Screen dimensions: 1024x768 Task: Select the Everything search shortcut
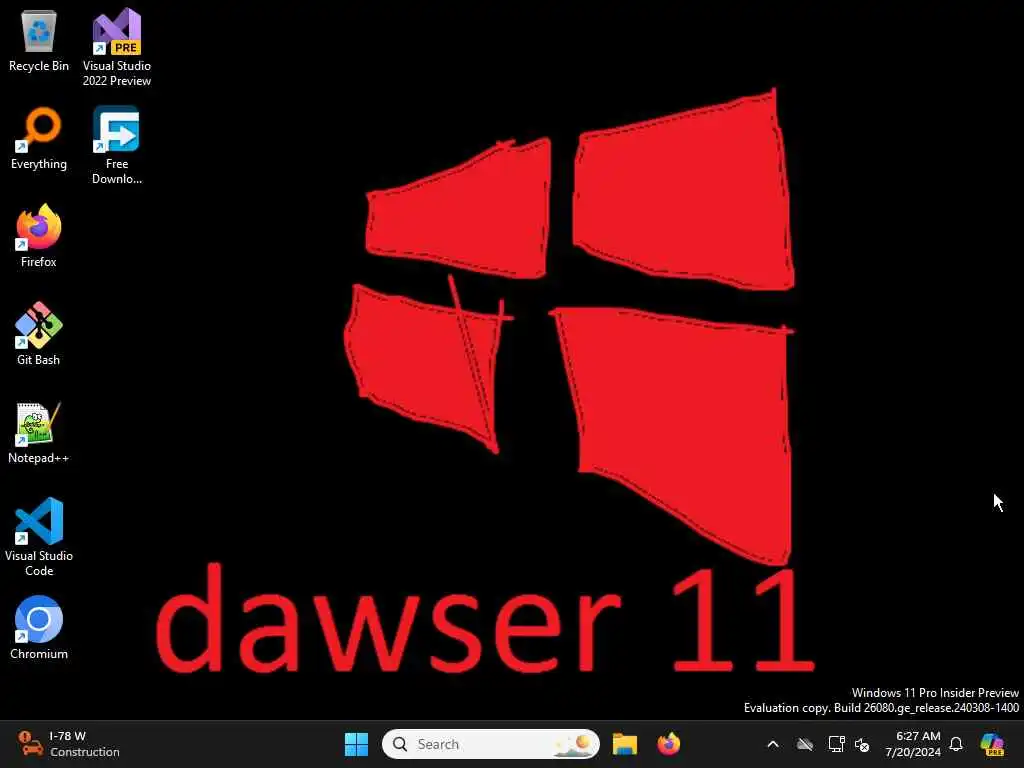tap(39, 138)
